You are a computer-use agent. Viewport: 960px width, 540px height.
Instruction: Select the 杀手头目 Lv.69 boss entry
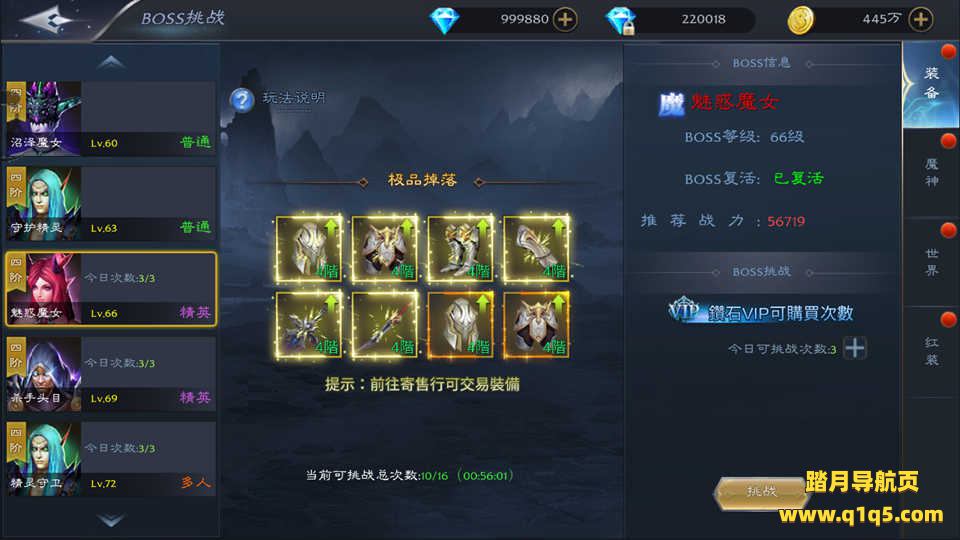coord(111,373)
